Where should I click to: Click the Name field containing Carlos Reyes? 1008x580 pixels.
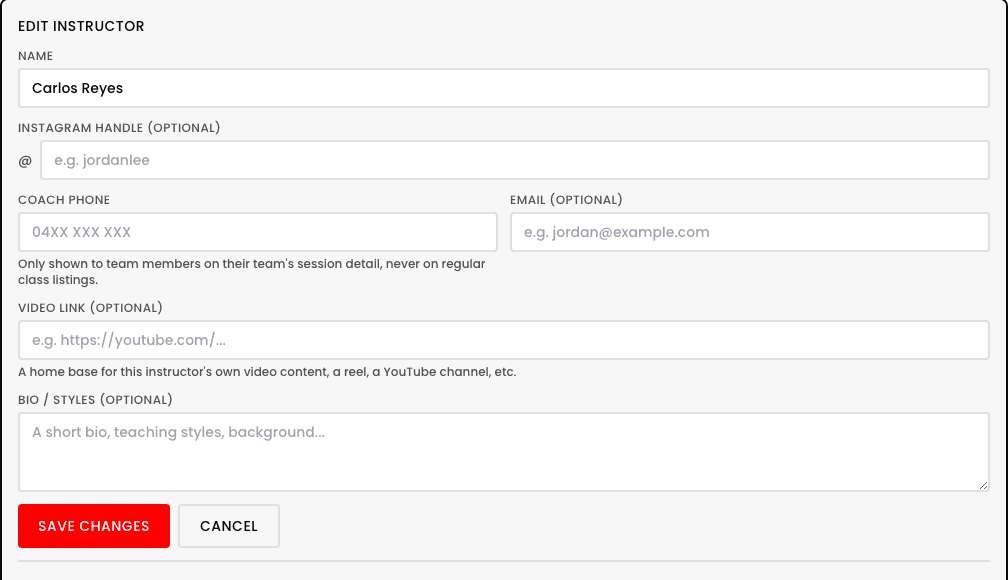[x=503, y=88]
